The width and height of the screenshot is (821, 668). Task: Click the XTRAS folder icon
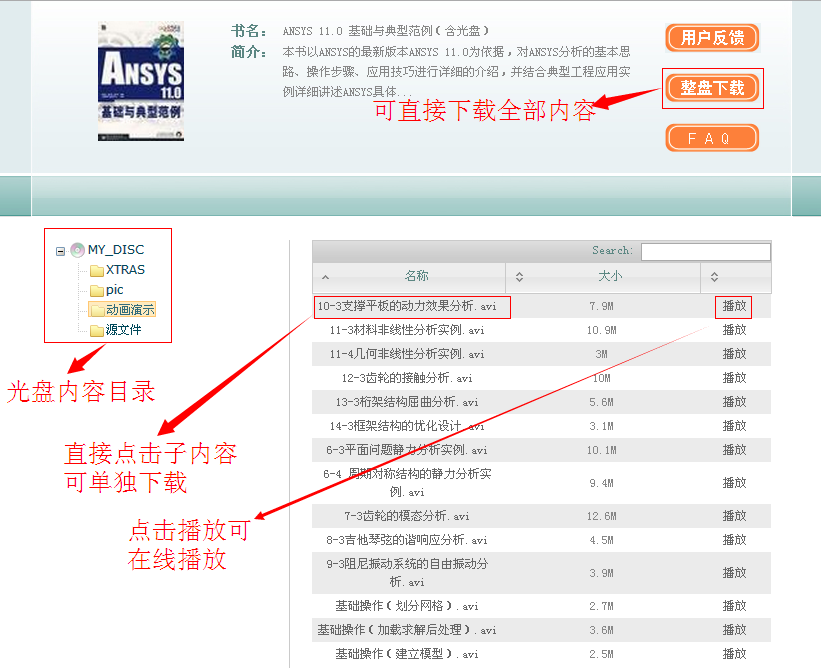[97, 270]
